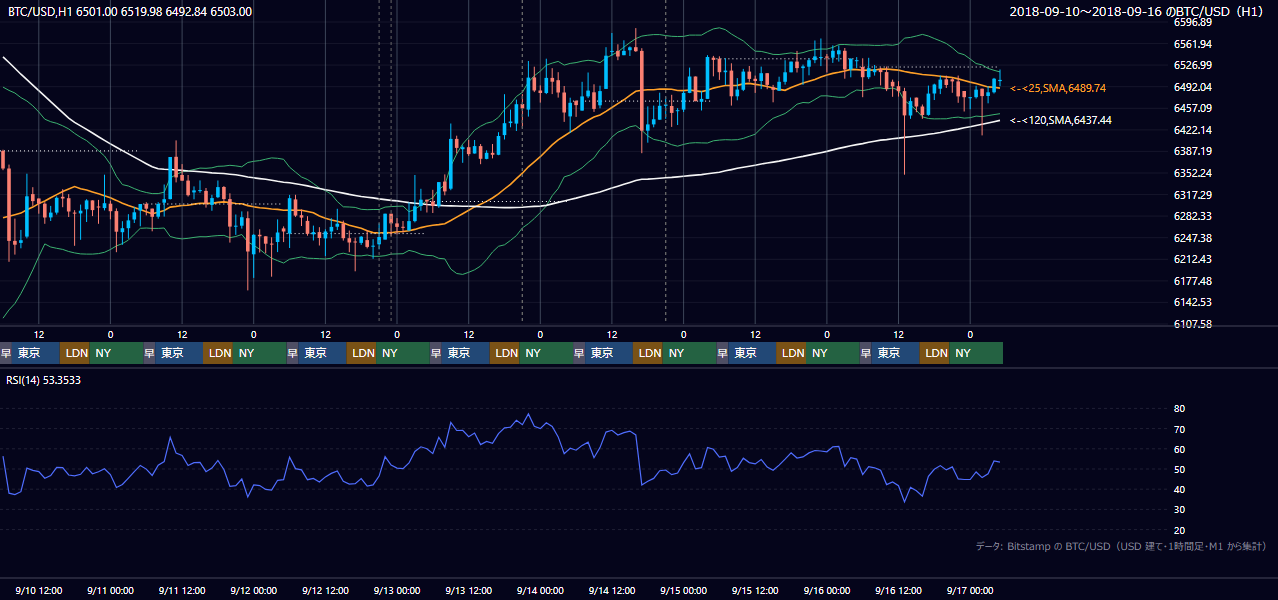The height and width of the screenshot is (600, 1278).
Task: Click price axis value 6387.19
Action: click(1193, 151)
